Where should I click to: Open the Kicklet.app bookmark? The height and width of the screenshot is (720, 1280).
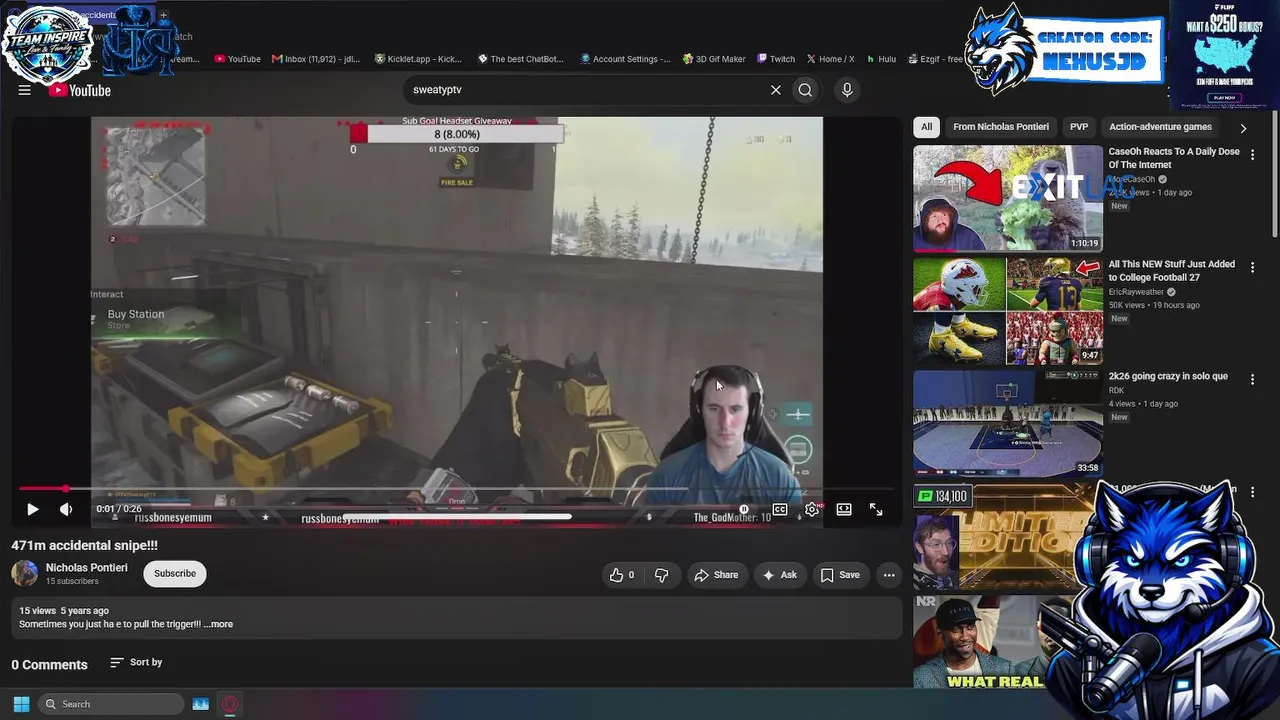tap(418, 59)
